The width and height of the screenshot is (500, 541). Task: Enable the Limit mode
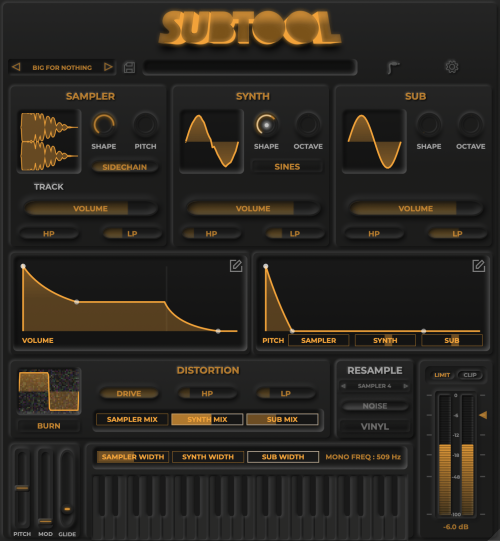point(442,375)
